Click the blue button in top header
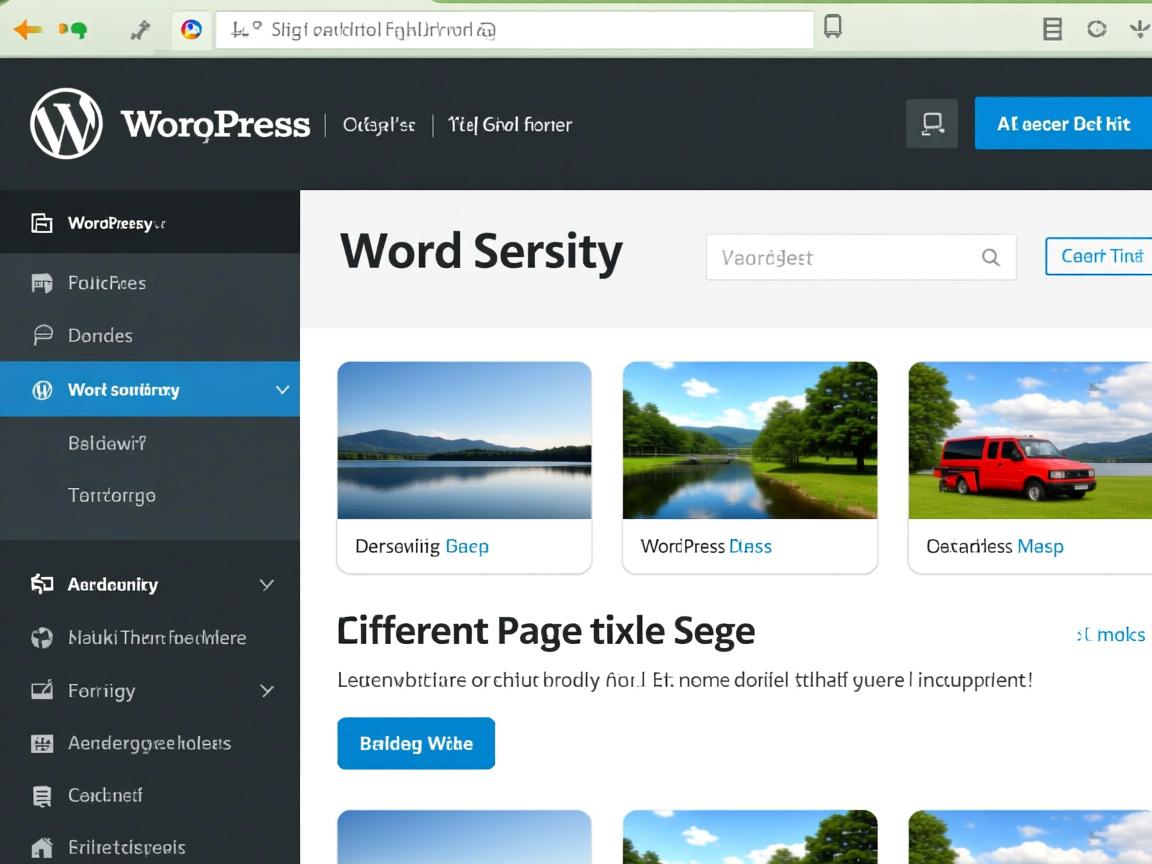Viewport: 1152px width, 864px height. pyautogui.click(x=1063, y=124)
